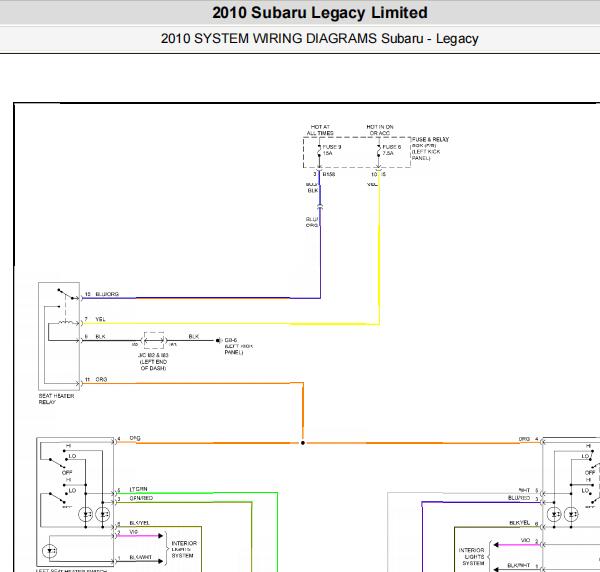Click the ORG label at left switch pin 4
600x572 pixels.
(x=135, y=438)
